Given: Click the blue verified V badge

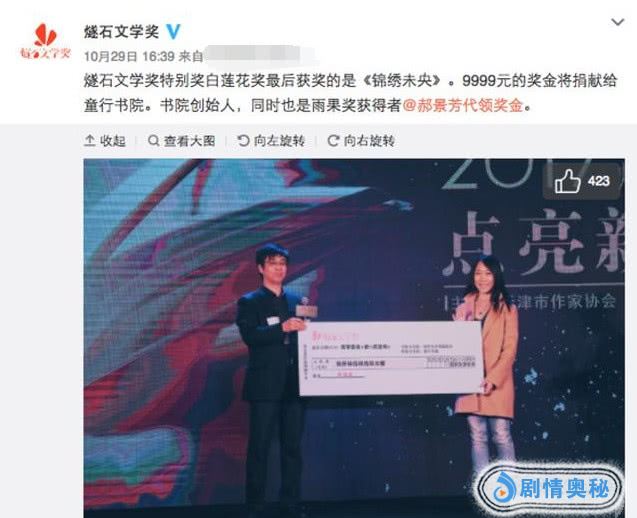Looking at the screenshot, I should (173, 31).
